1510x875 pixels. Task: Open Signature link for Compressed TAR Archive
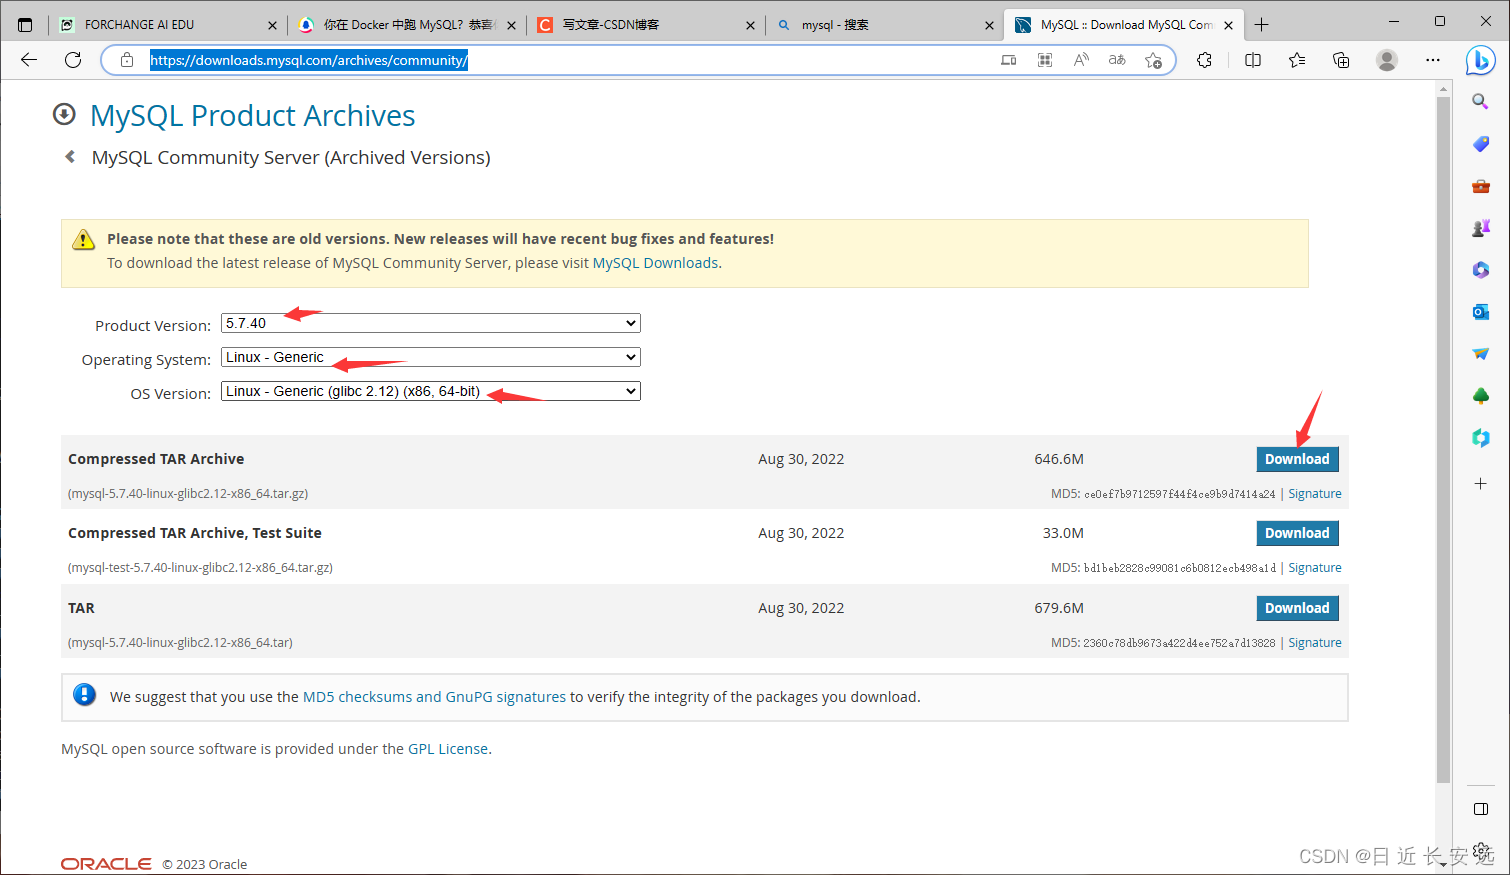[x=1315, y=494]
